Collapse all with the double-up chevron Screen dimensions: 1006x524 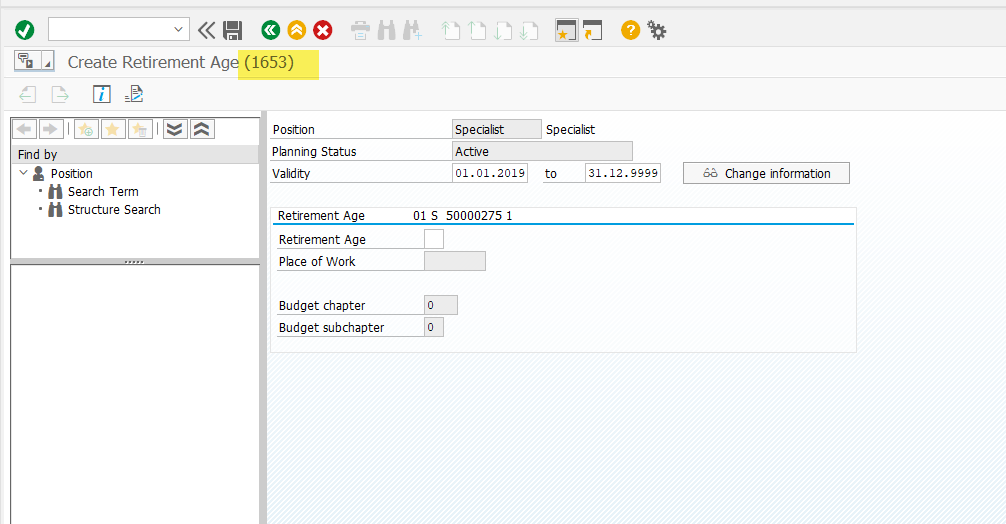click(x=201, y=129)
